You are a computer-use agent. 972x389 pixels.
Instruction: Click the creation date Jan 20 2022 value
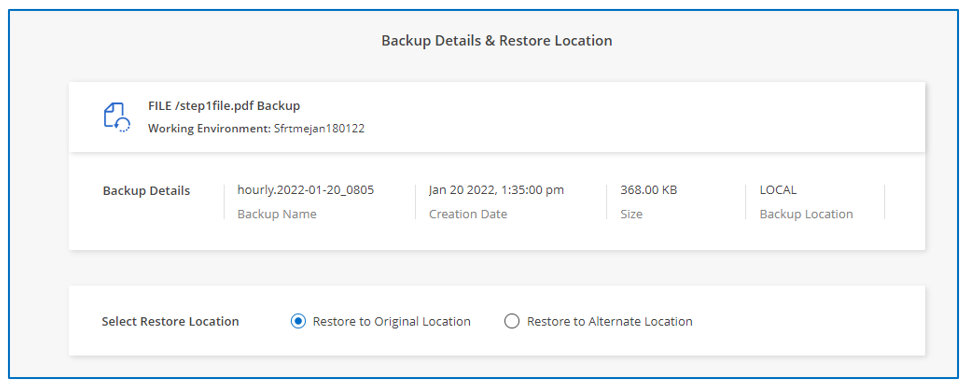tap(497, 190)
